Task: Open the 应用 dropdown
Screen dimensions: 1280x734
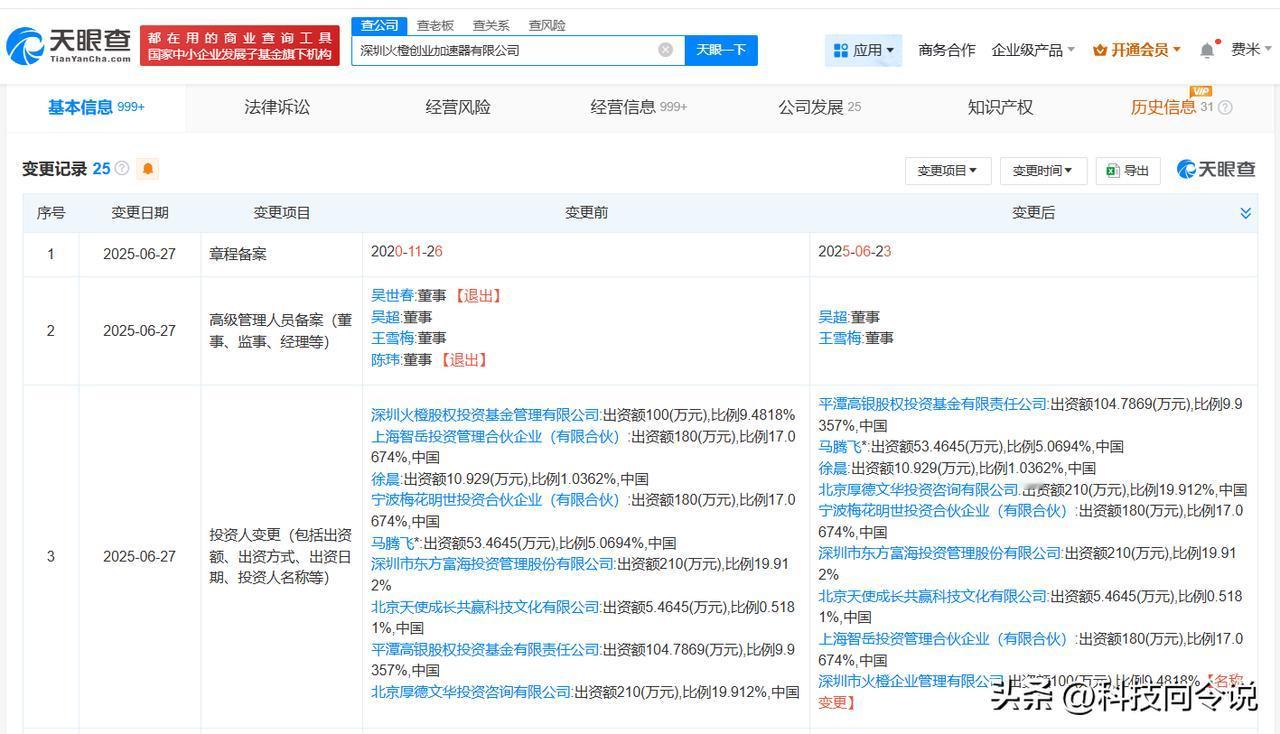Action: point(863,50)
